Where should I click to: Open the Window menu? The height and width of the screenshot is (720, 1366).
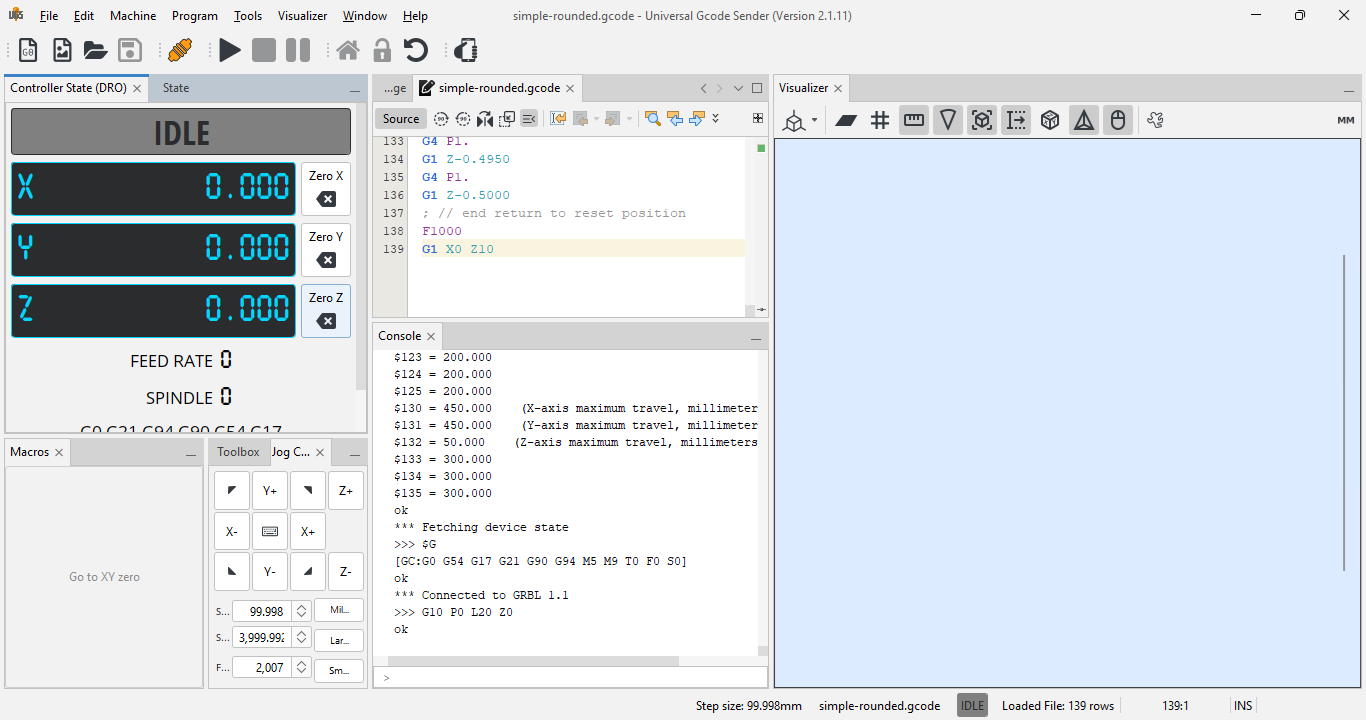click(x=365, y=16)
